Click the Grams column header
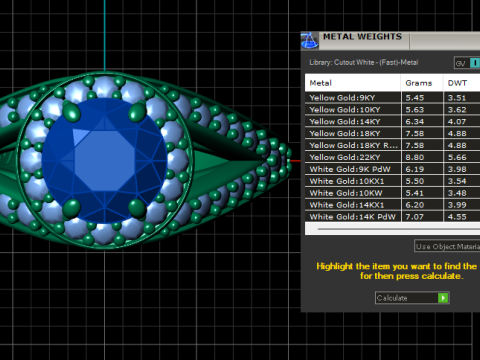Image resolution: width=480 pixels, height=360 pixels. (x=422, y=83)
